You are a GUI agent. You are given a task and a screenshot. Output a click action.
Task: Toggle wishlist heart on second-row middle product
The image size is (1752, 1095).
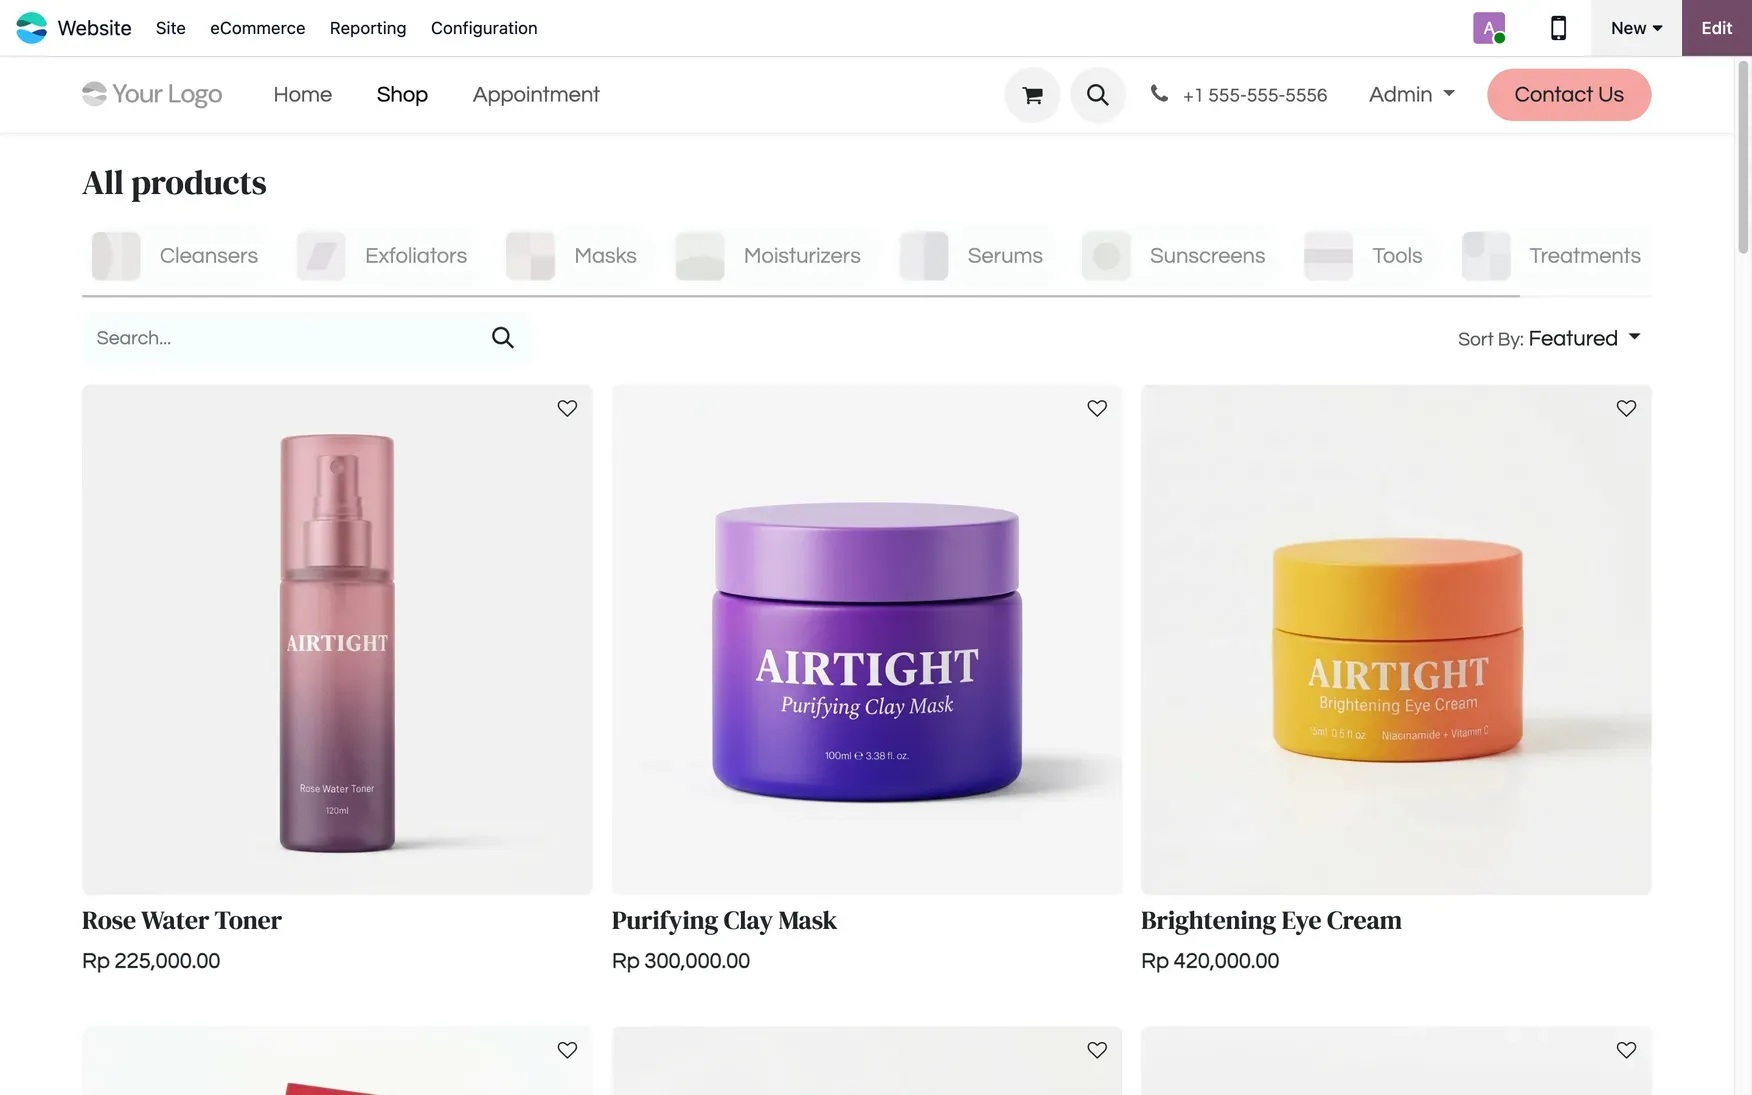(1097, 1050)
